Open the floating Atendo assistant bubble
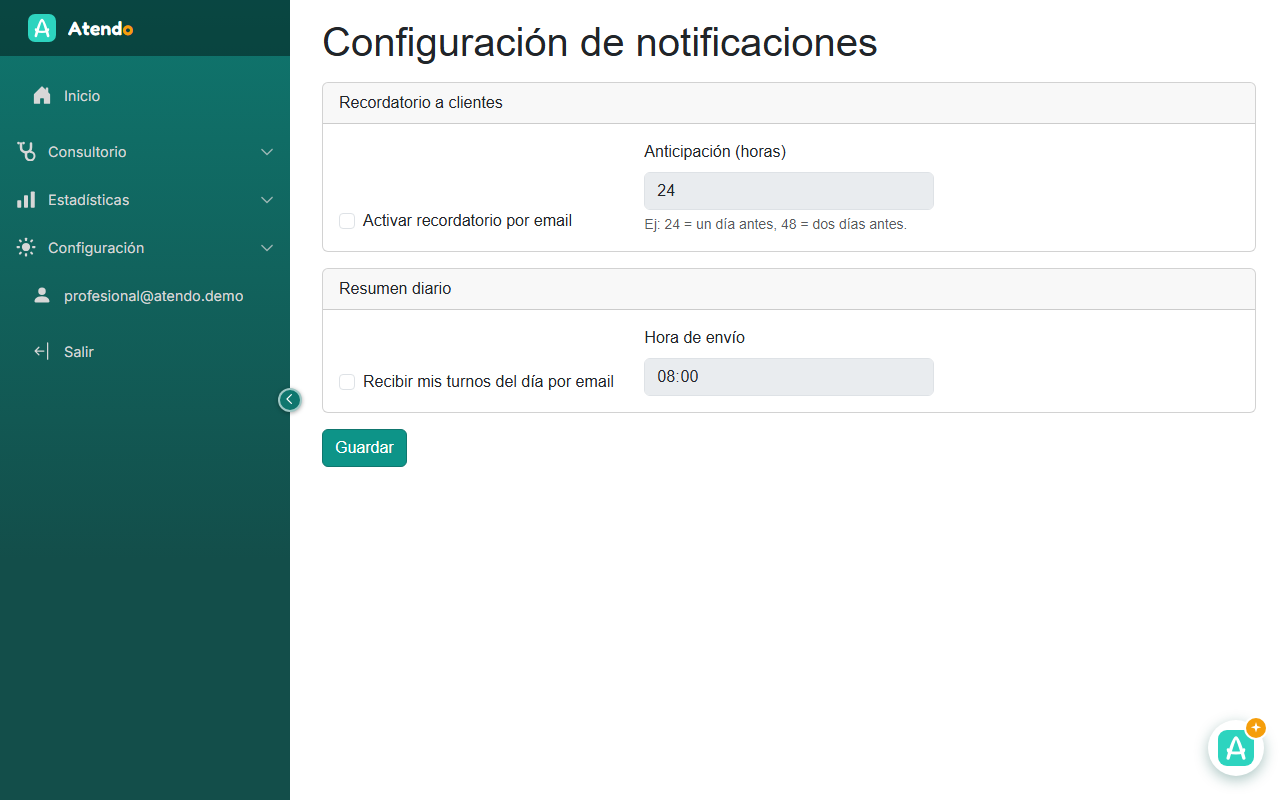Viewport: 1280px width, 800px height. coord(1236,748)
